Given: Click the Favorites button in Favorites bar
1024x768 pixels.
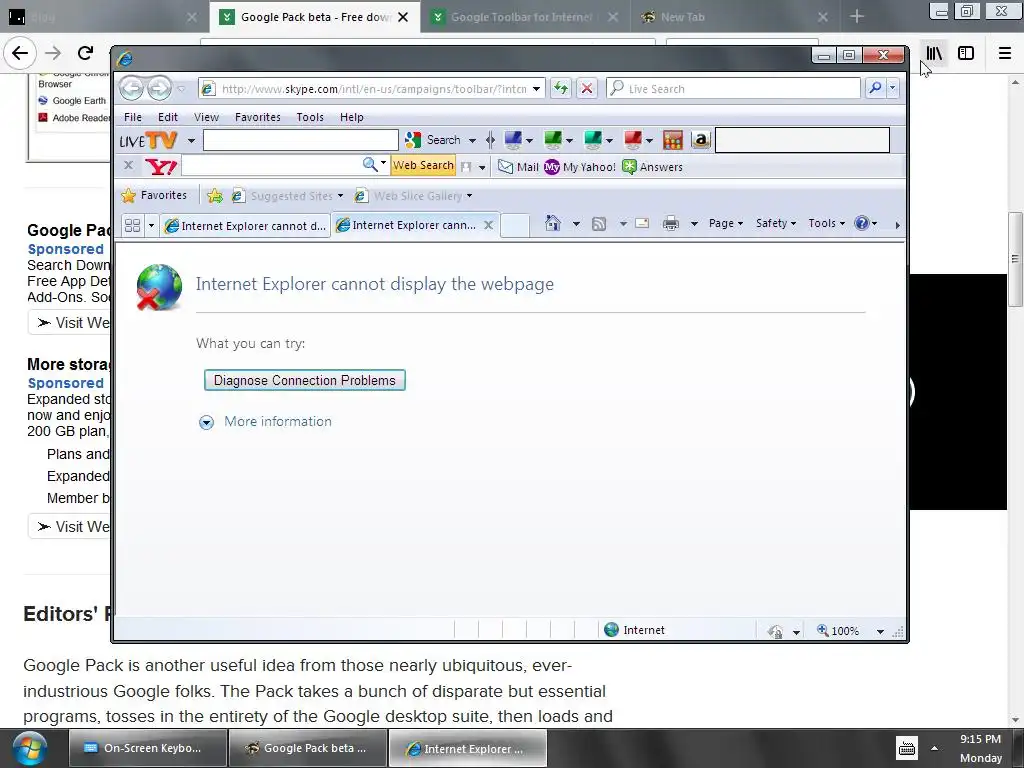Looking at the screenshot, I should [x=155, y=195].
